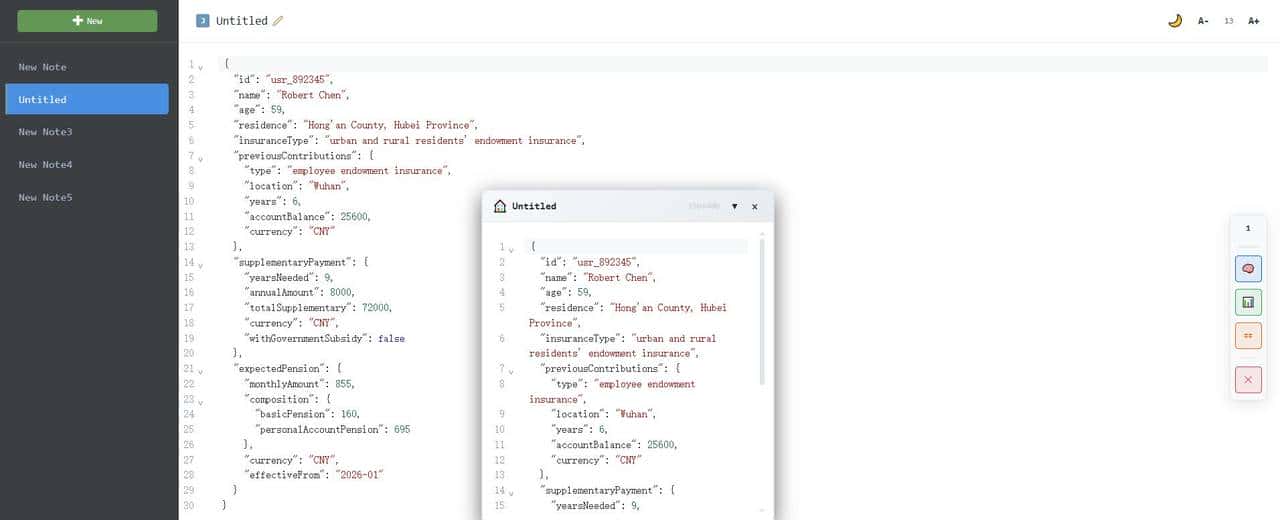Create a new note with New button

pyautogui.click(x=87, y=21)
